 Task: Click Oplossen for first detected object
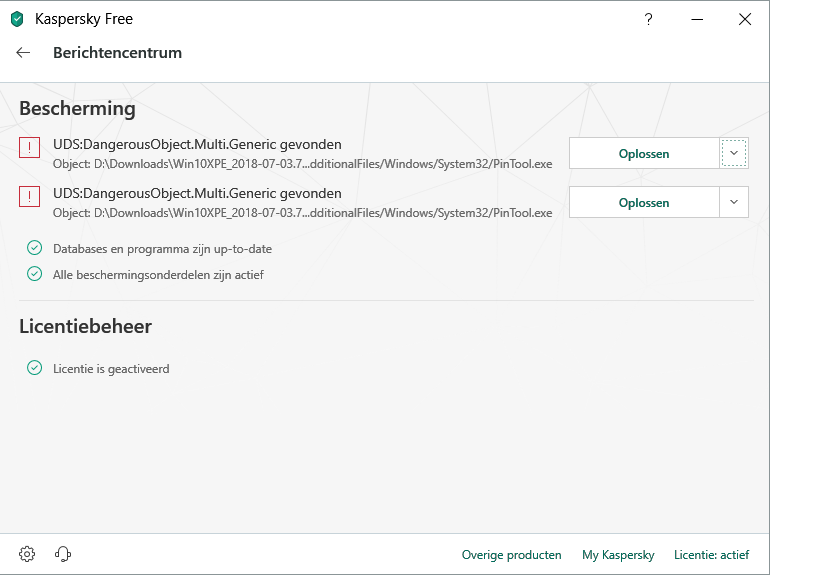click(644, 154)
